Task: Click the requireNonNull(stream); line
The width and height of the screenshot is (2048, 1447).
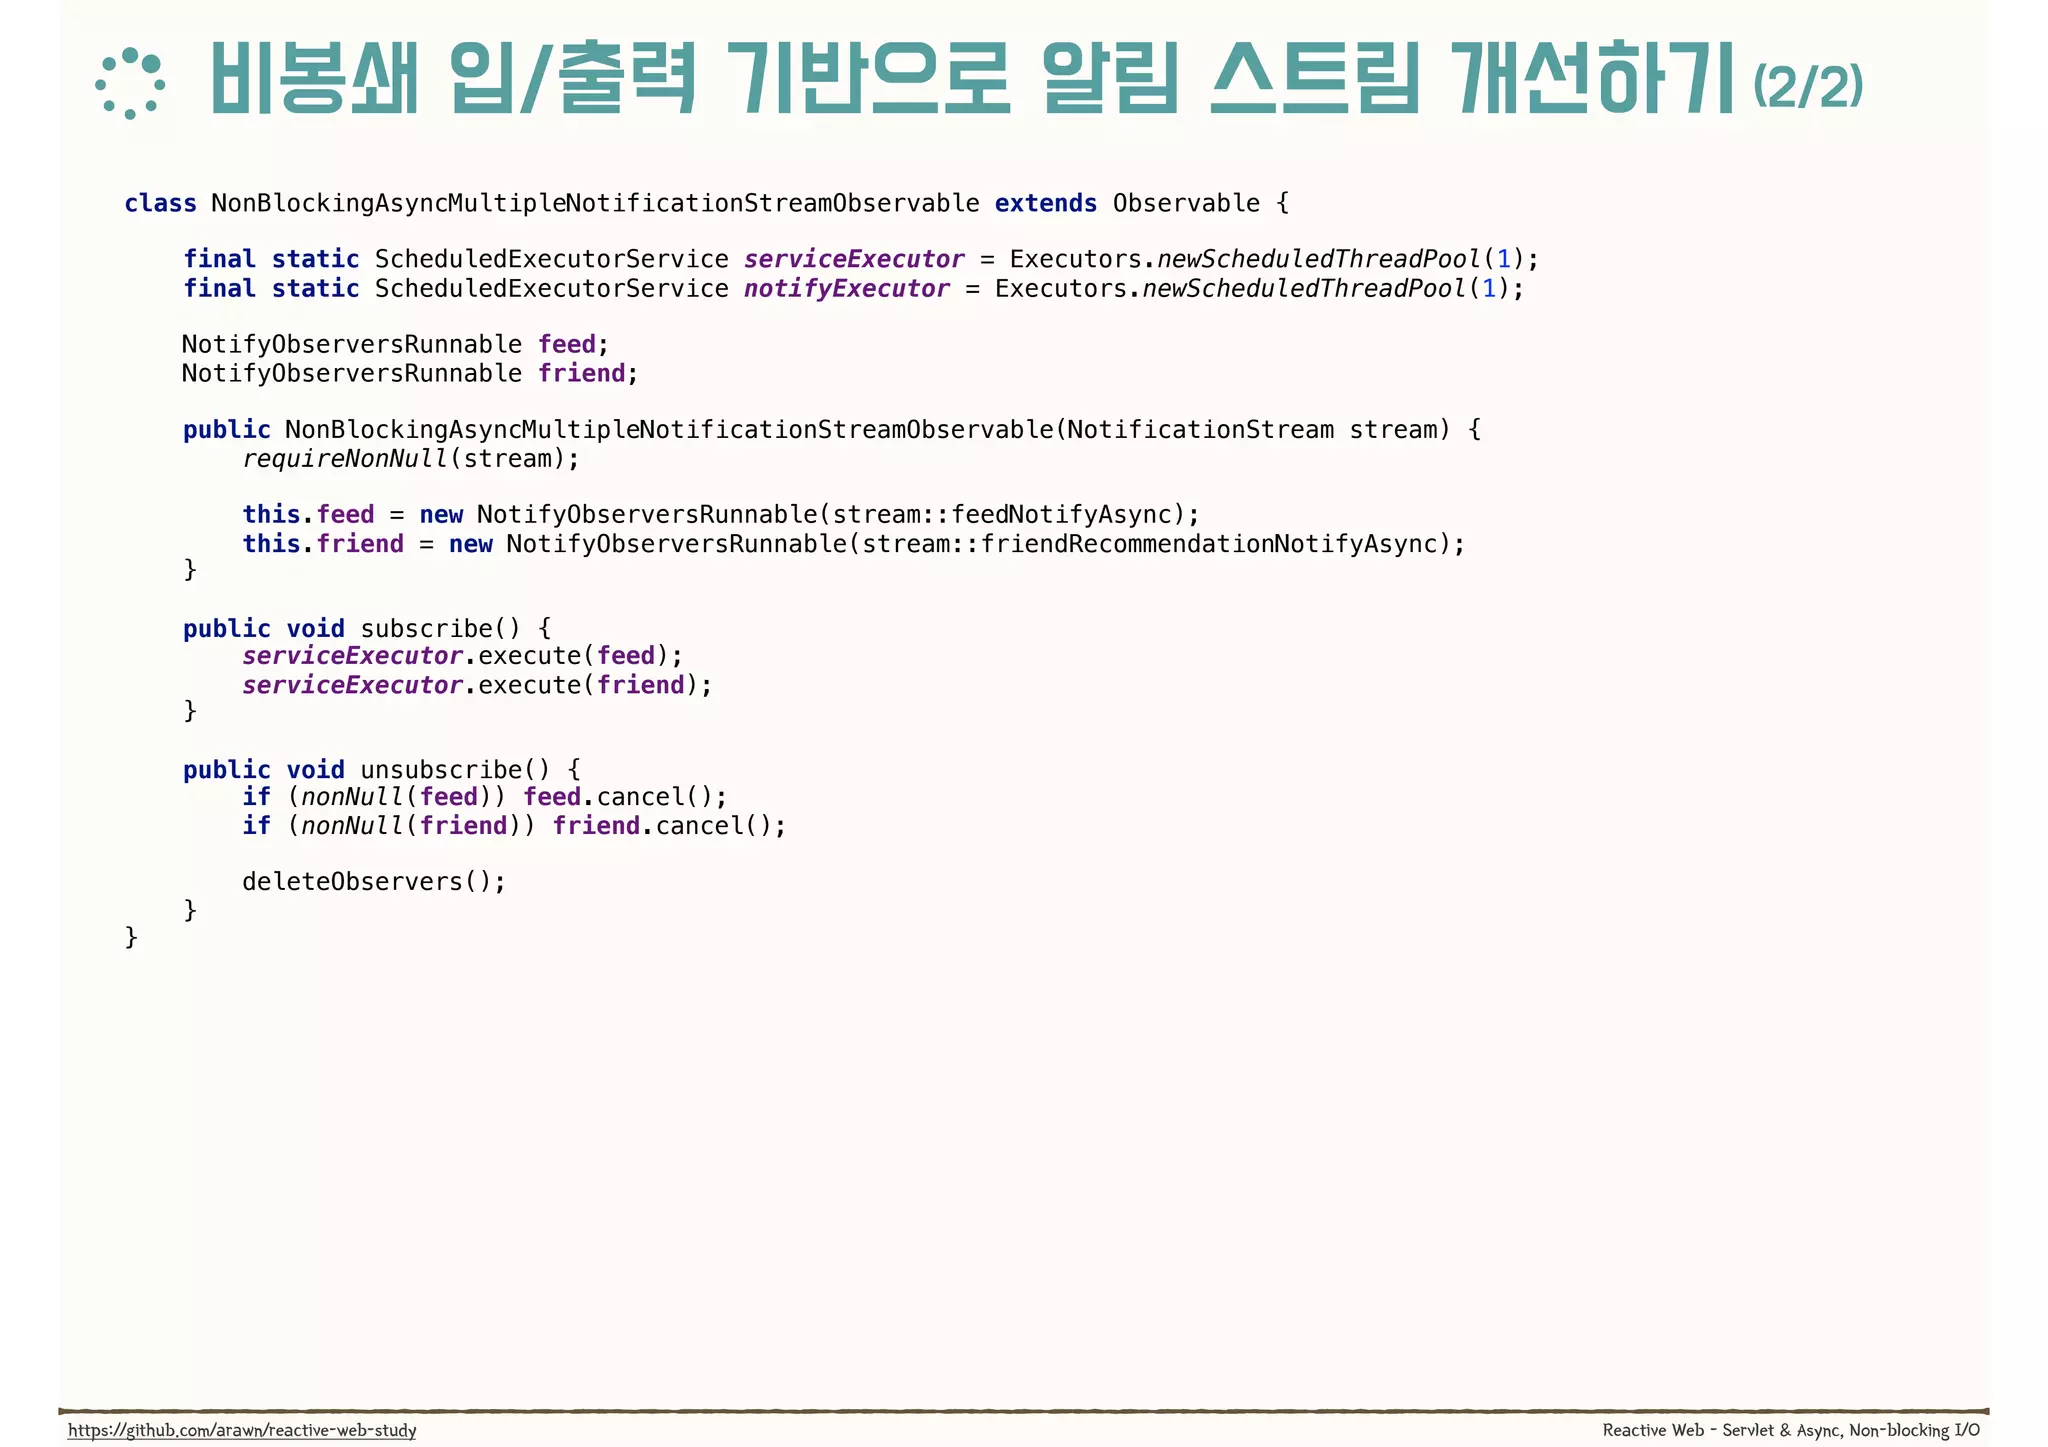Action: (x=411, y=459)
